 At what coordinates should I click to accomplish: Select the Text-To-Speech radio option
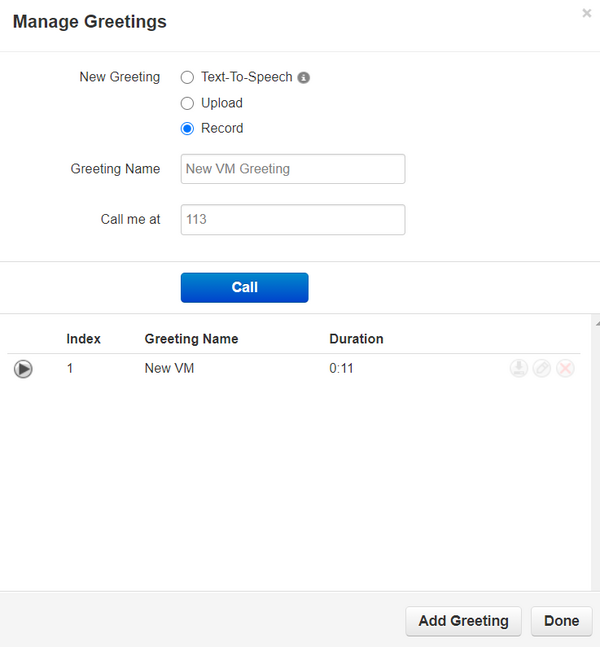187,77
